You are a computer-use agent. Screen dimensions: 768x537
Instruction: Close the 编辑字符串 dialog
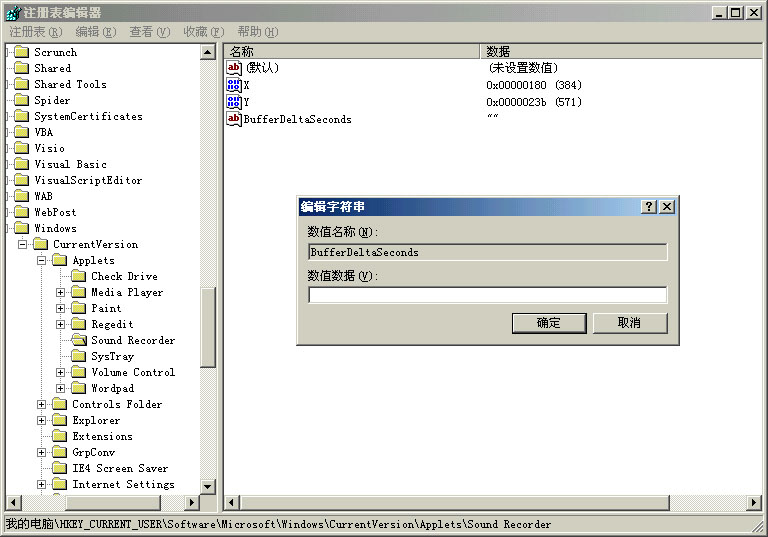[x=667, y=207]
